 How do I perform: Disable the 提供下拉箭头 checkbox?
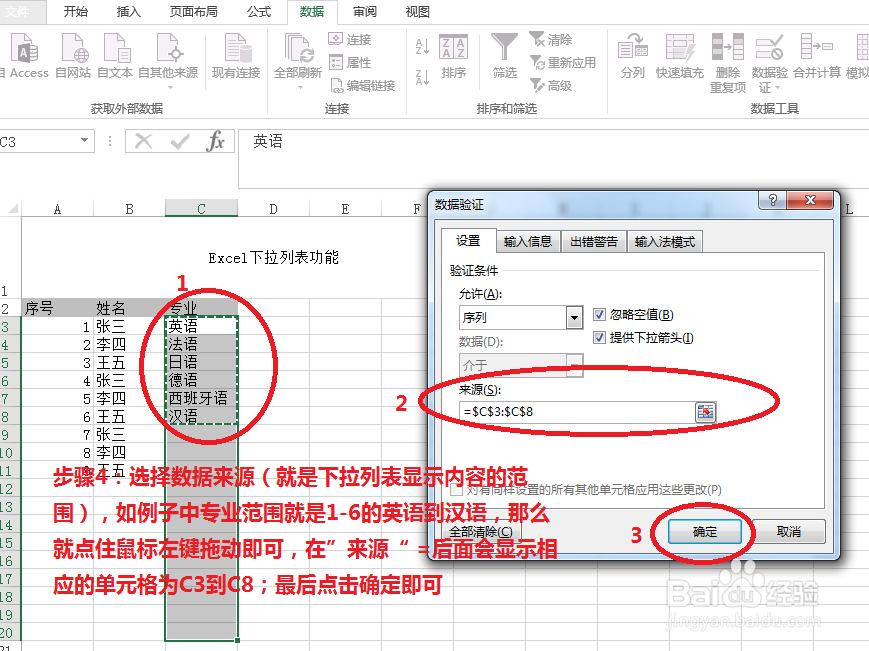(600, 337)
